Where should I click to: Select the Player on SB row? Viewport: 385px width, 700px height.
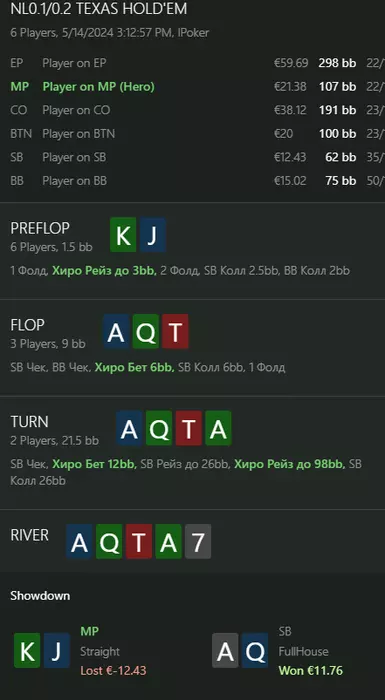tap(192, 157)
